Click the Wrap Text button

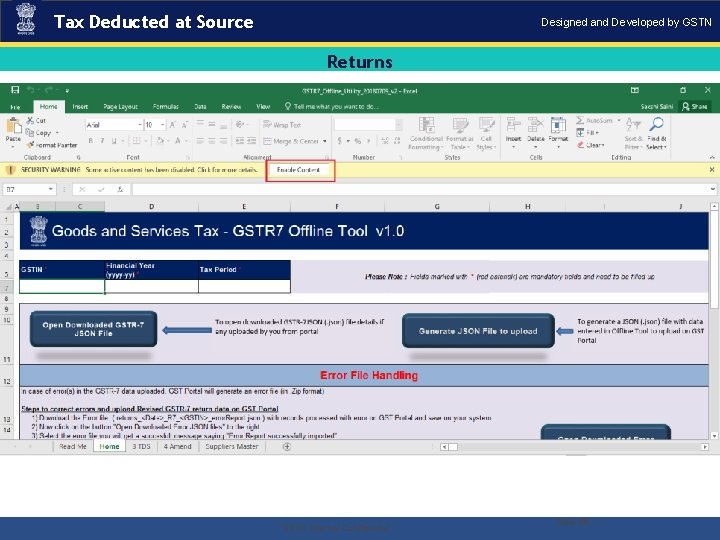282,125
